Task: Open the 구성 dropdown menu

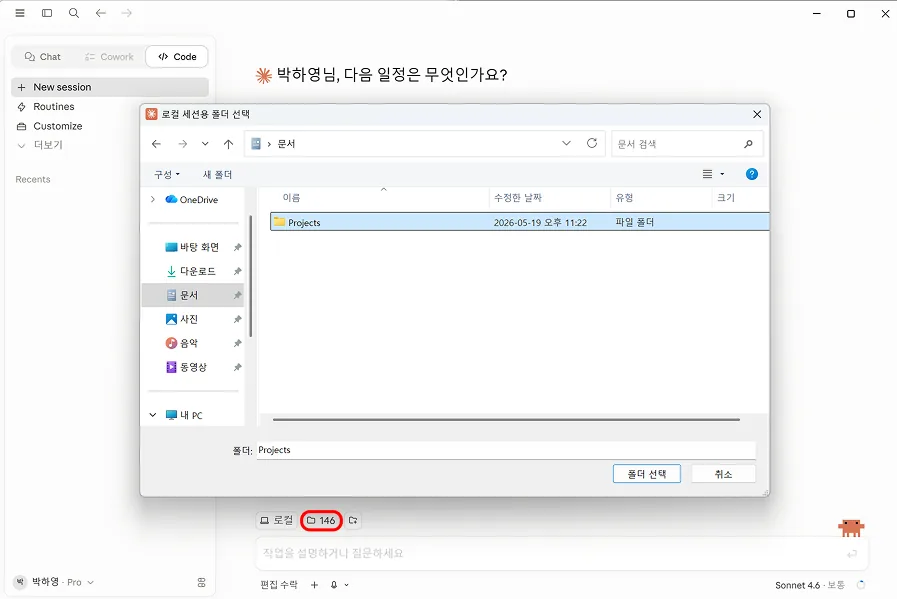Action: coord(167,174)
